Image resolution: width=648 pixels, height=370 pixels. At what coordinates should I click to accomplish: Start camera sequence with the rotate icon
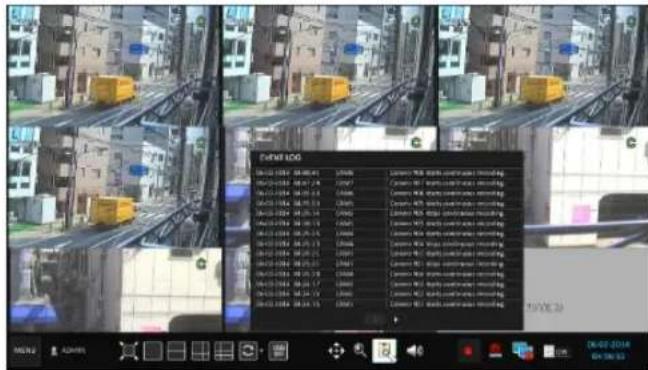pyautogui.click(x=248, y=351)
